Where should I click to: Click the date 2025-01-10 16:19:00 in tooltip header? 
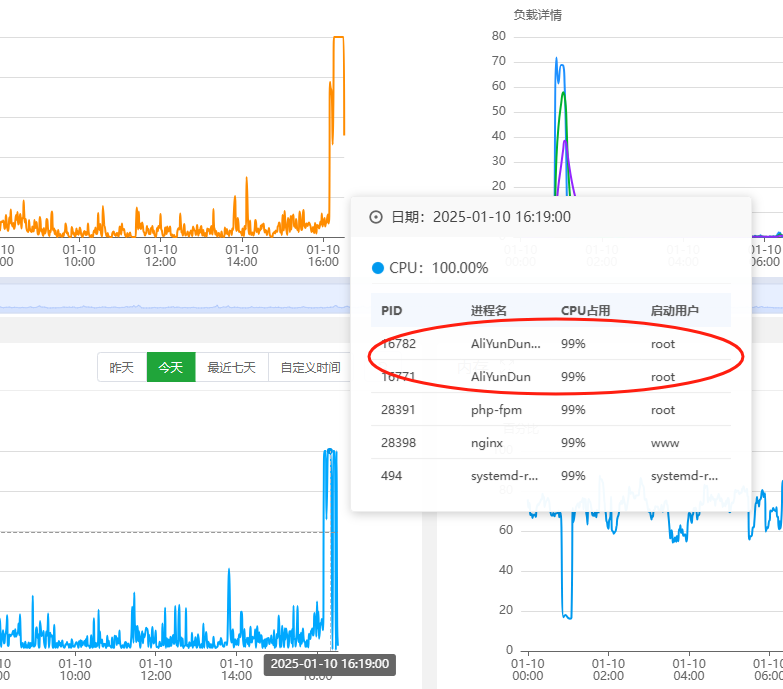[502, 217]
